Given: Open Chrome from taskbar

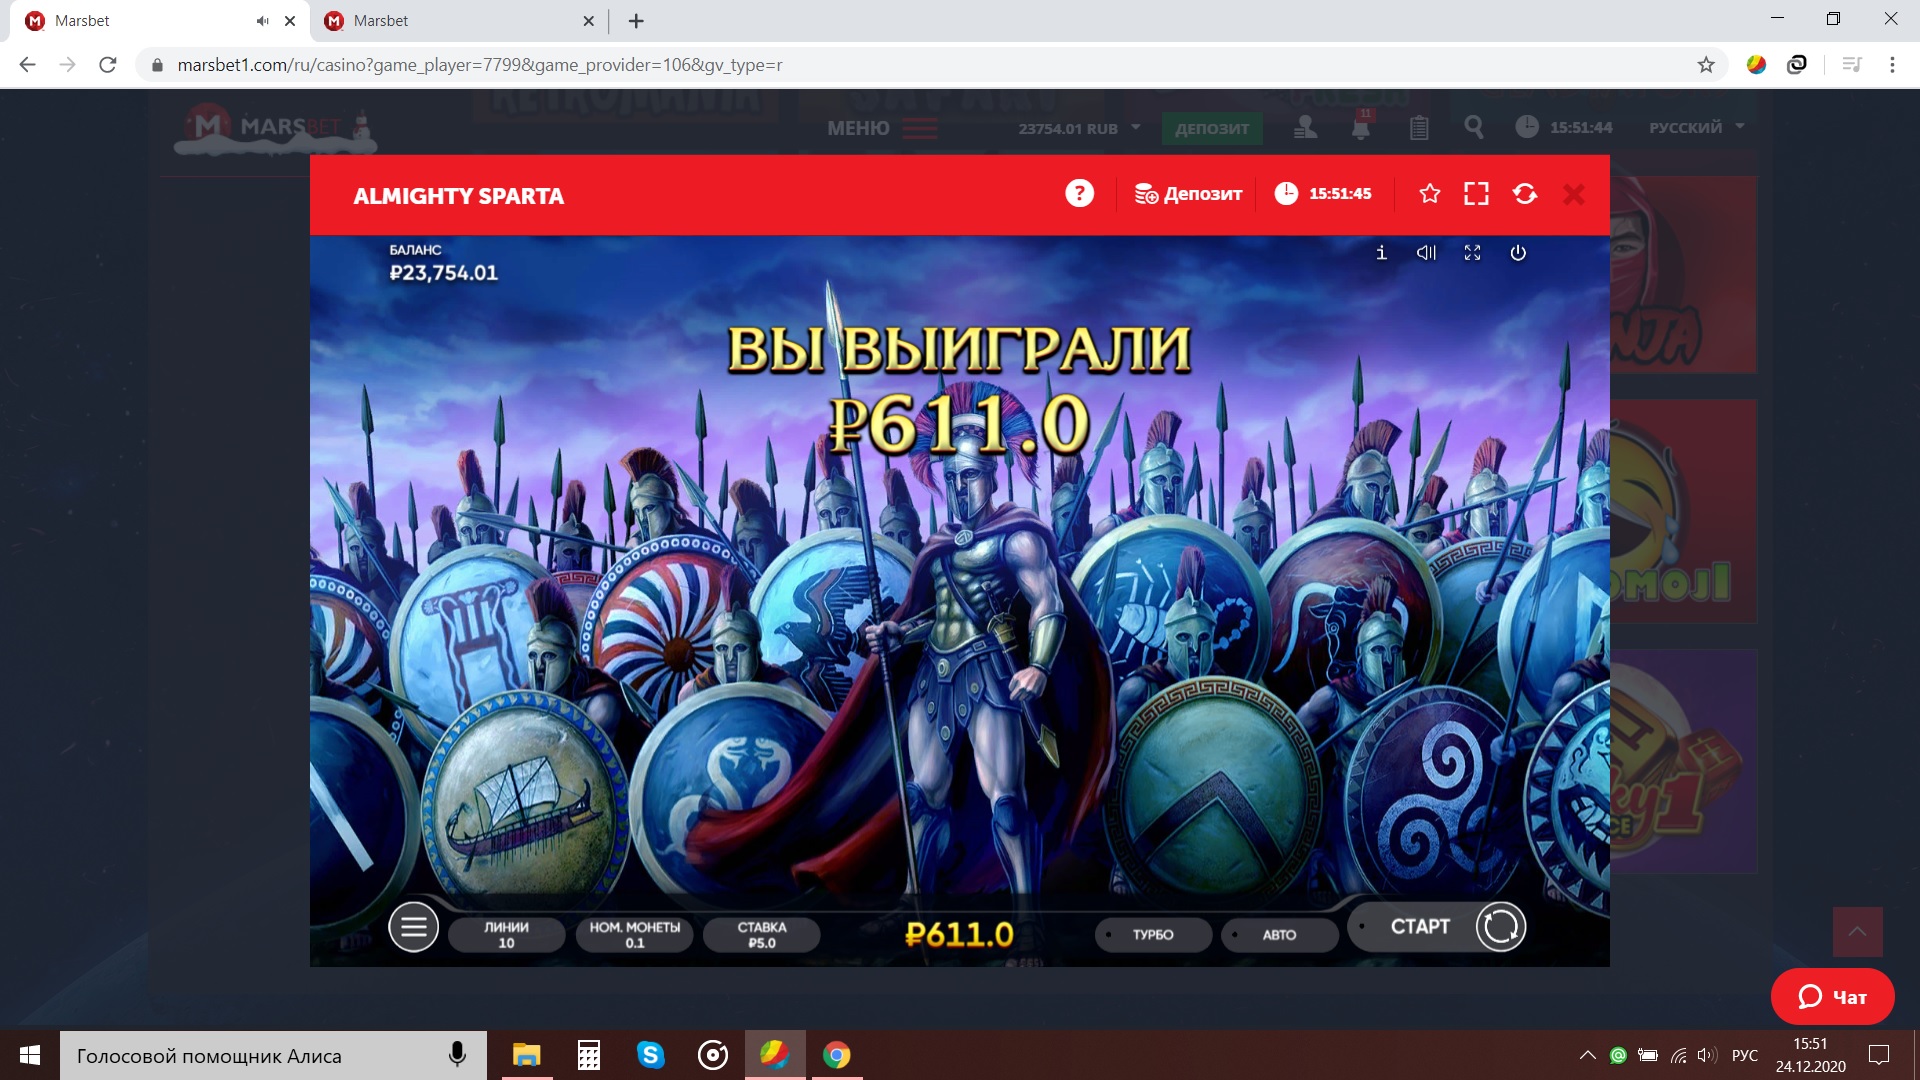Looking at the screenshot, I should (837, 1055).
